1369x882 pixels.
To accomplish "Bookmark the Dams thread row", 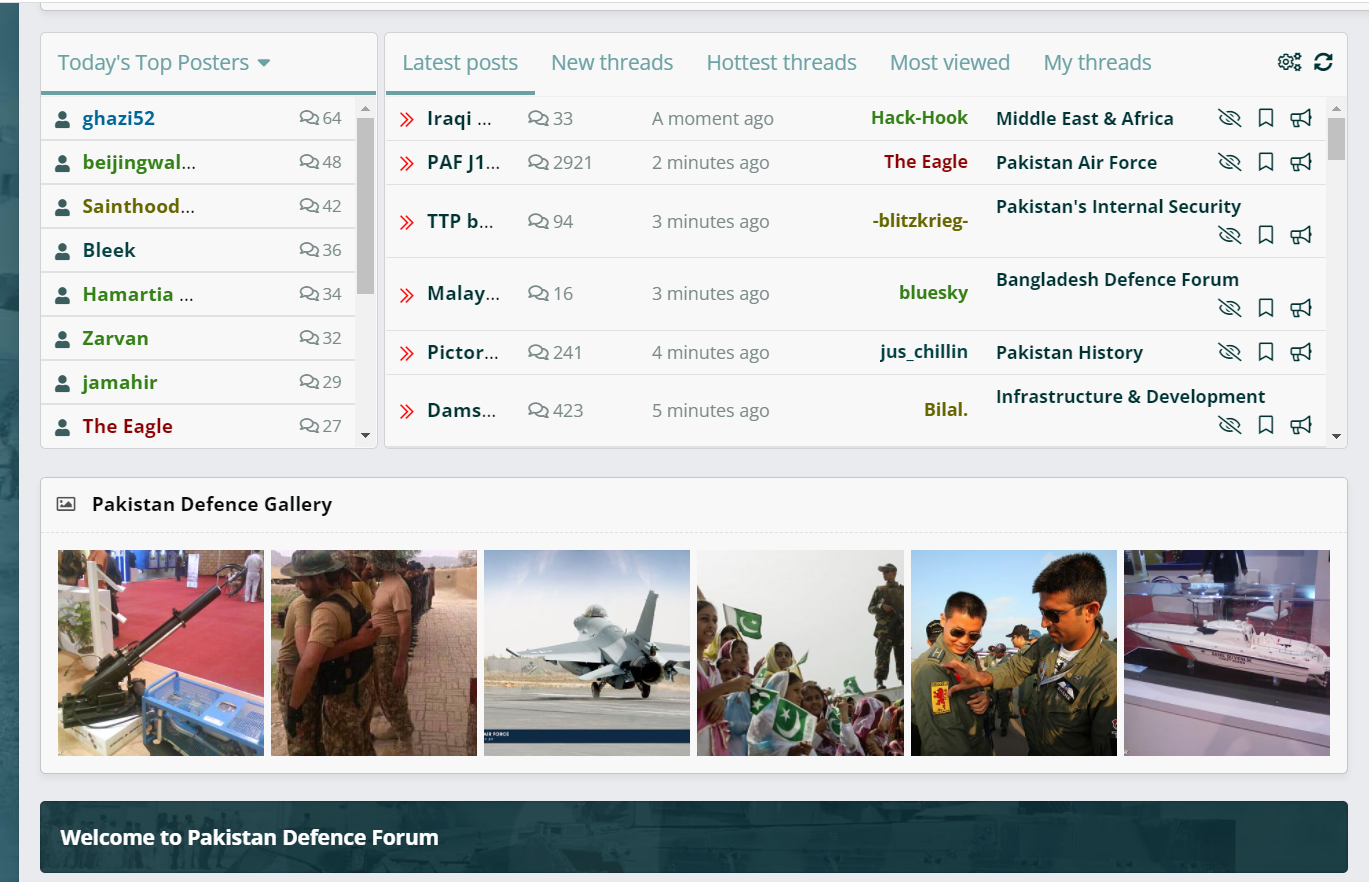I will pyautogui.click(x=1265, y=425).
